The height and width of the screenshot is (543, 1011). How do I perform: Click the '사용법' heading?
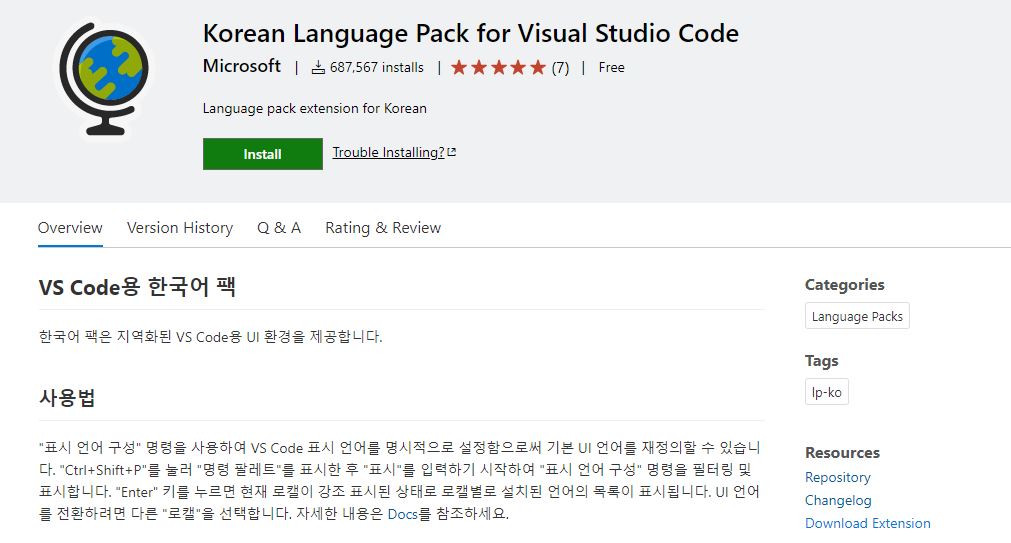coord(67,397)
